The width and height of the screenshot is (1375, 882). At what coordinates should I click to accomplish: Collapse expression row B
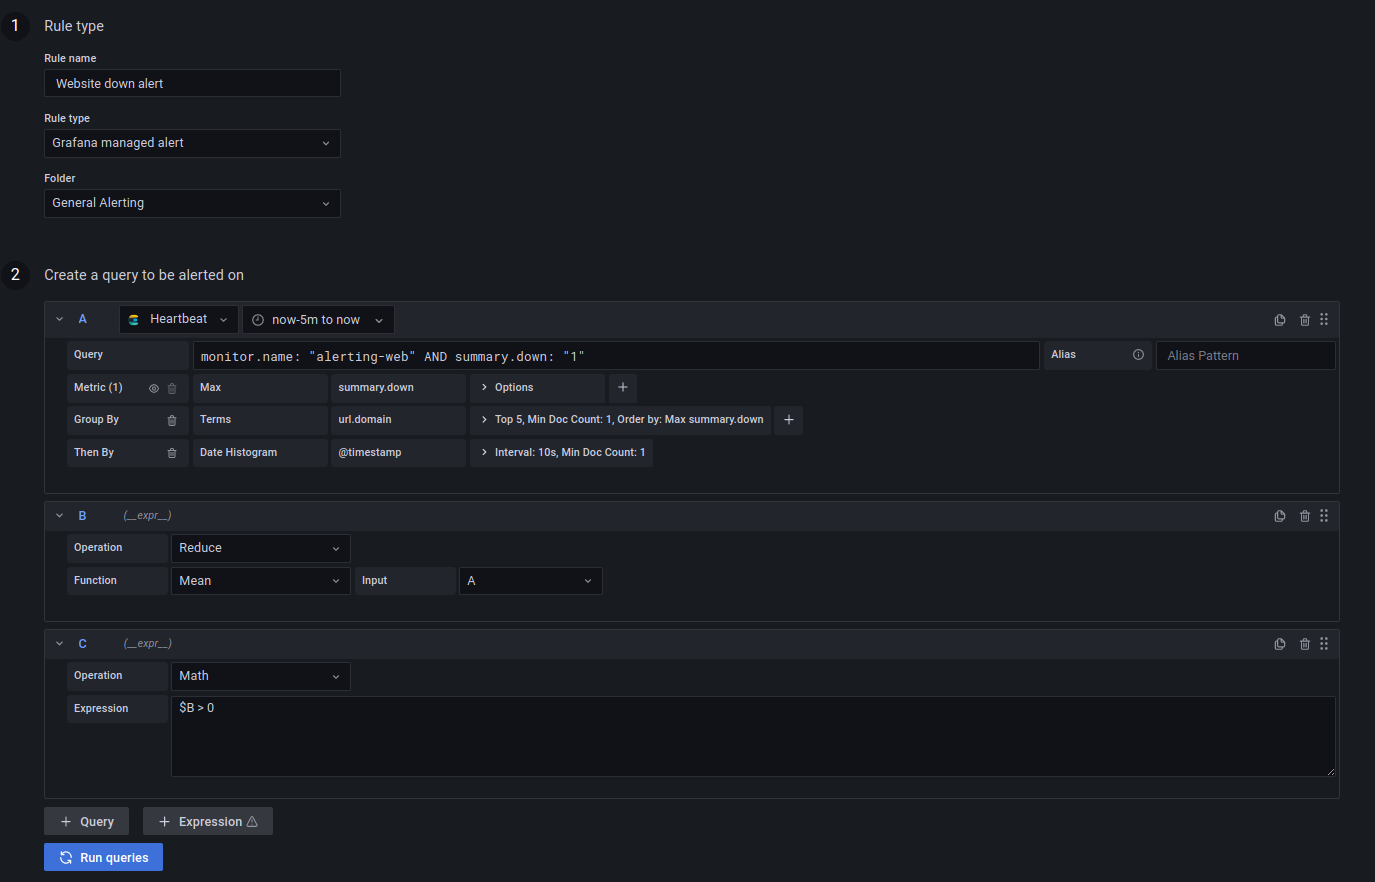click(59, 516)
